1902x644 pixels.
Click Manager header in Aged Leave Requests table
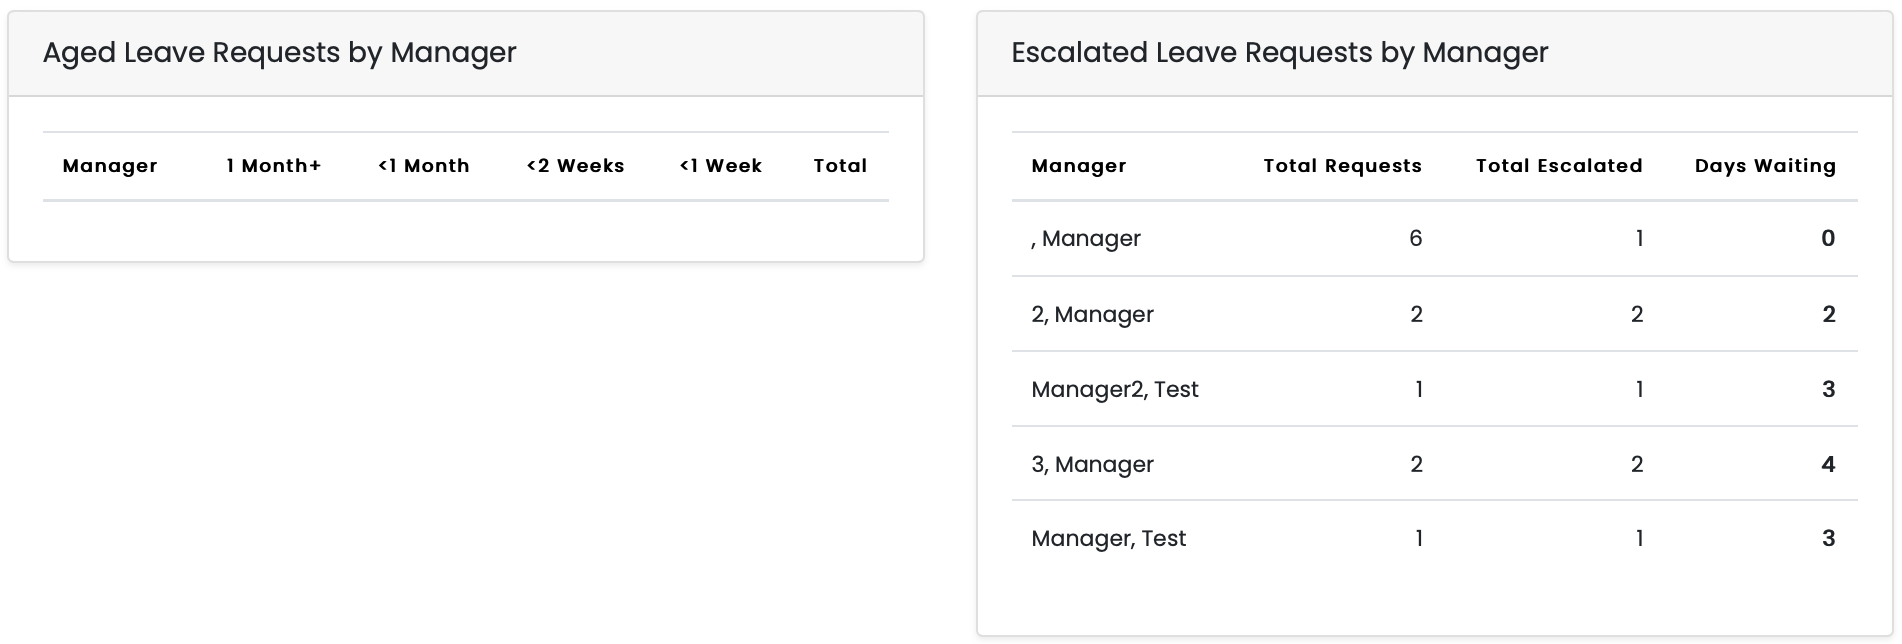point(110,166)
